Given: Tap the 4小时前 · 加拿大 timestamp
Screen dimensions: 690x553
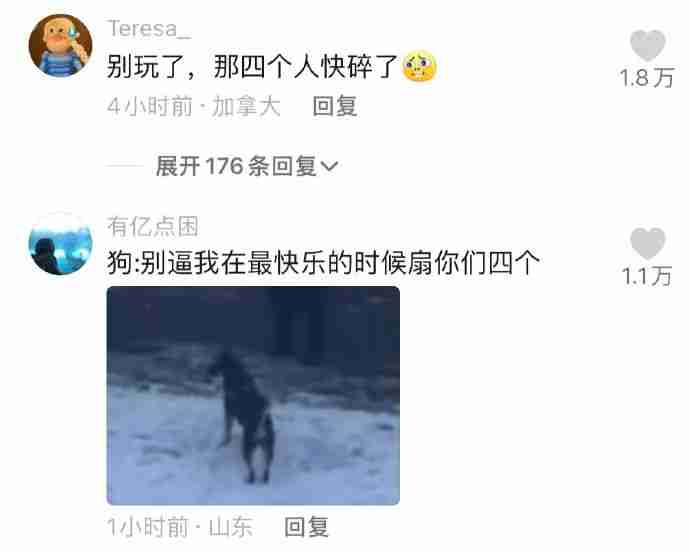Looking at the screenshot, I should 194,106.
